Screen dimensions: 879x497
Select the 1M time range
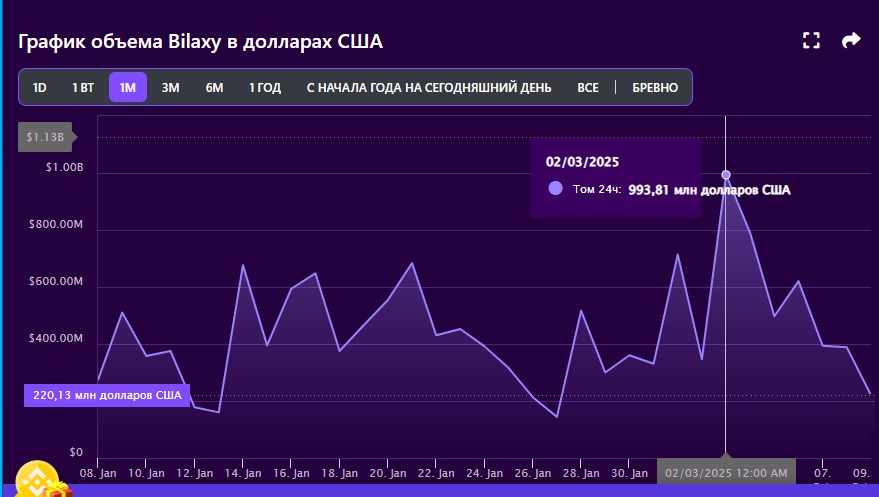point(128,87)
